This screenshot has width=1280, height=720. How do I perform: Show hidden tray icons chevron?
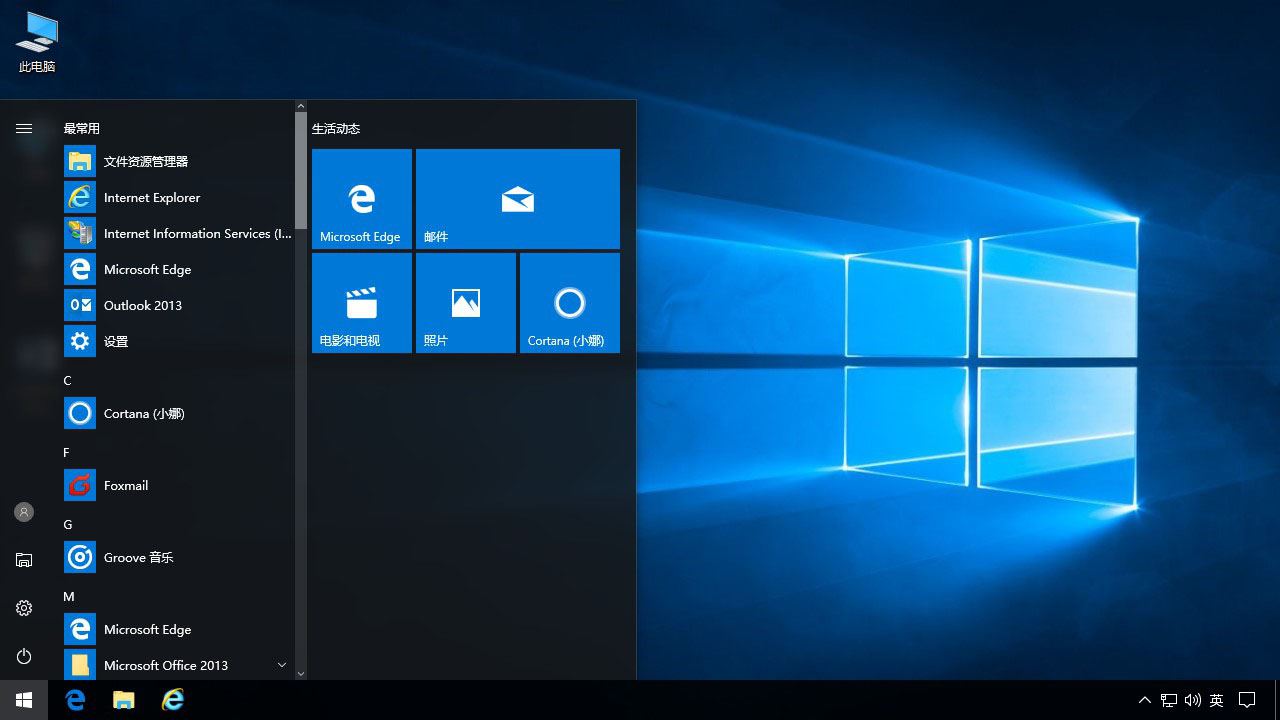coord(1145,700)
